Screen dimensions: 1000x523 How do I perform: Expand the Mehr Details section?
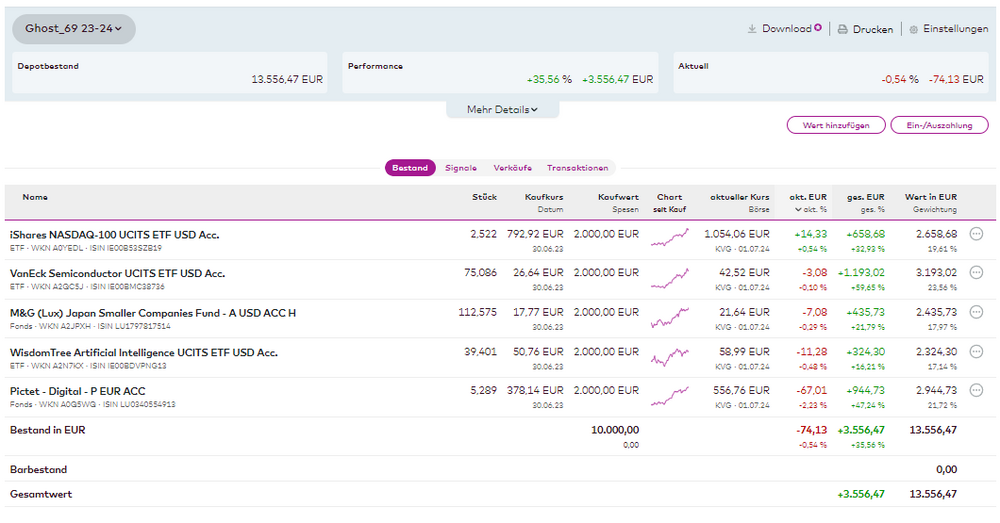502,109
